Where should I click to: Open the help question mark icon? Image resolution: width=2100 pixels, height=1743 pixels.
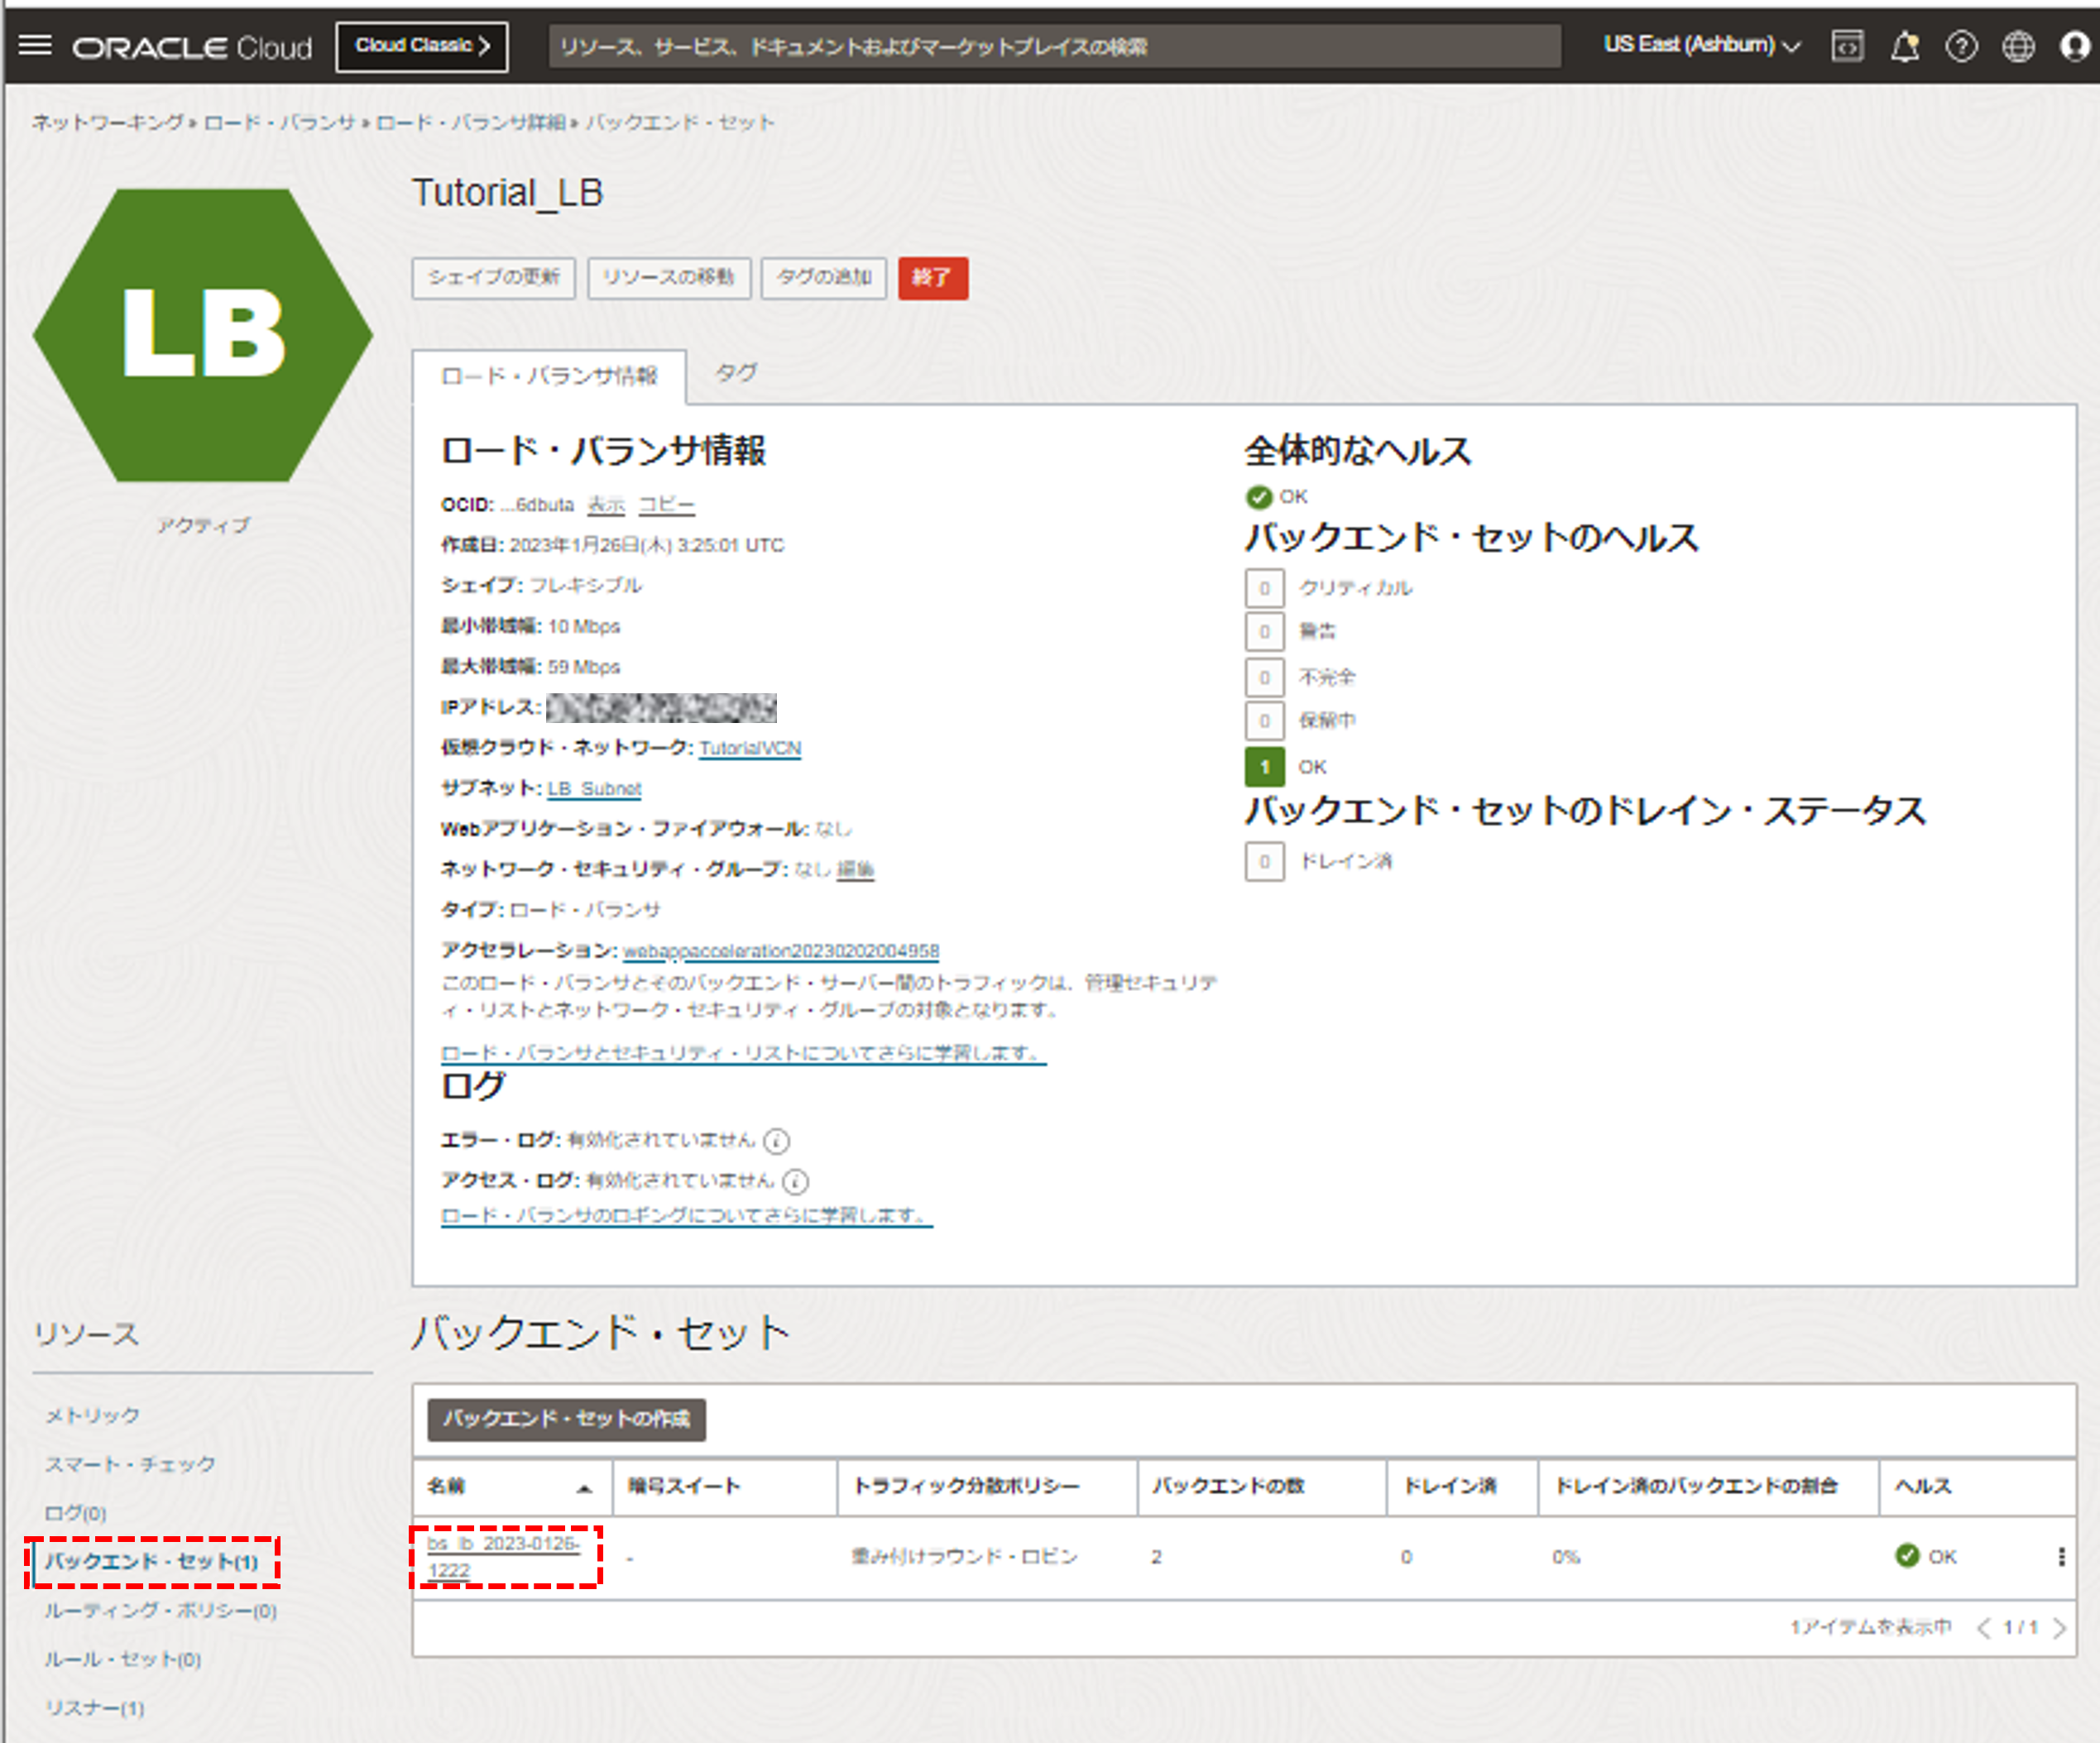(1962, 45)
